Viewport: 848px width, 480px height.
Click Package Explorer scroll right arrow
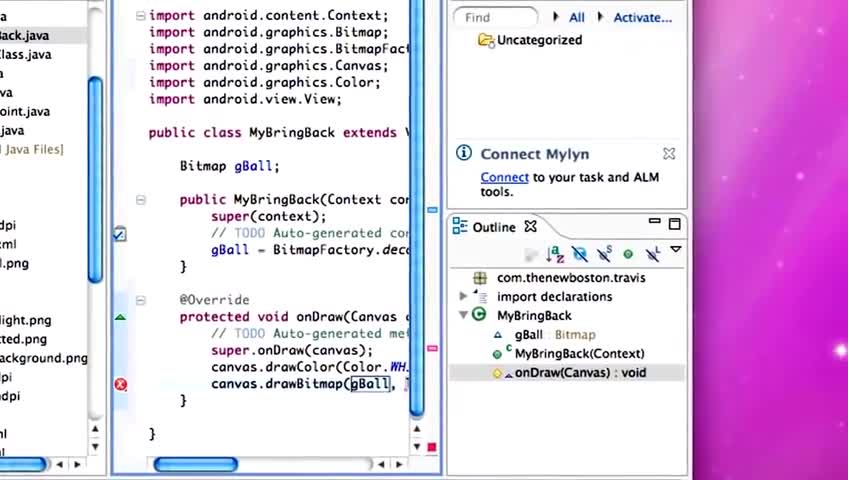coord(77,464)
